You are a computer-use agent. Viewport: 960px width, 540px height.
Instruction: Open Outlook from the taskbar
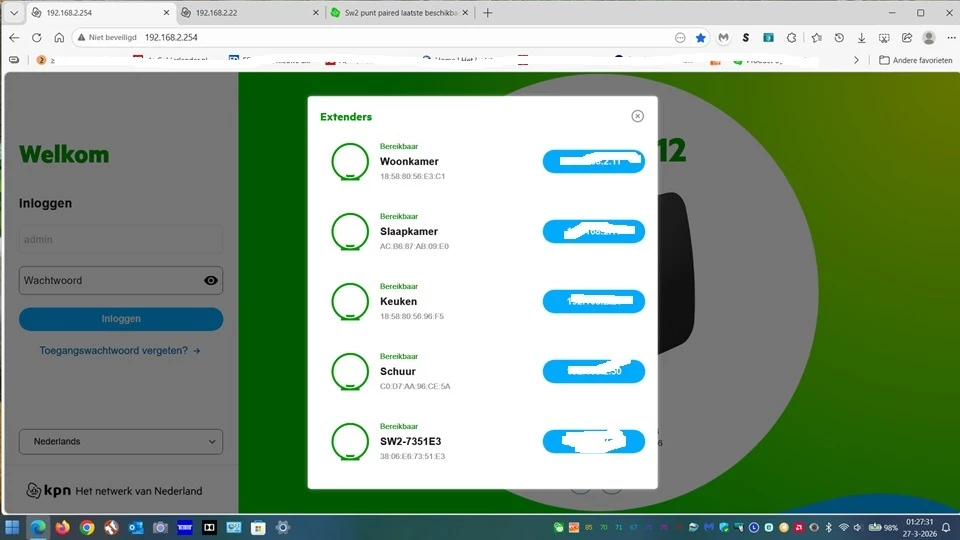click(135, 527)
